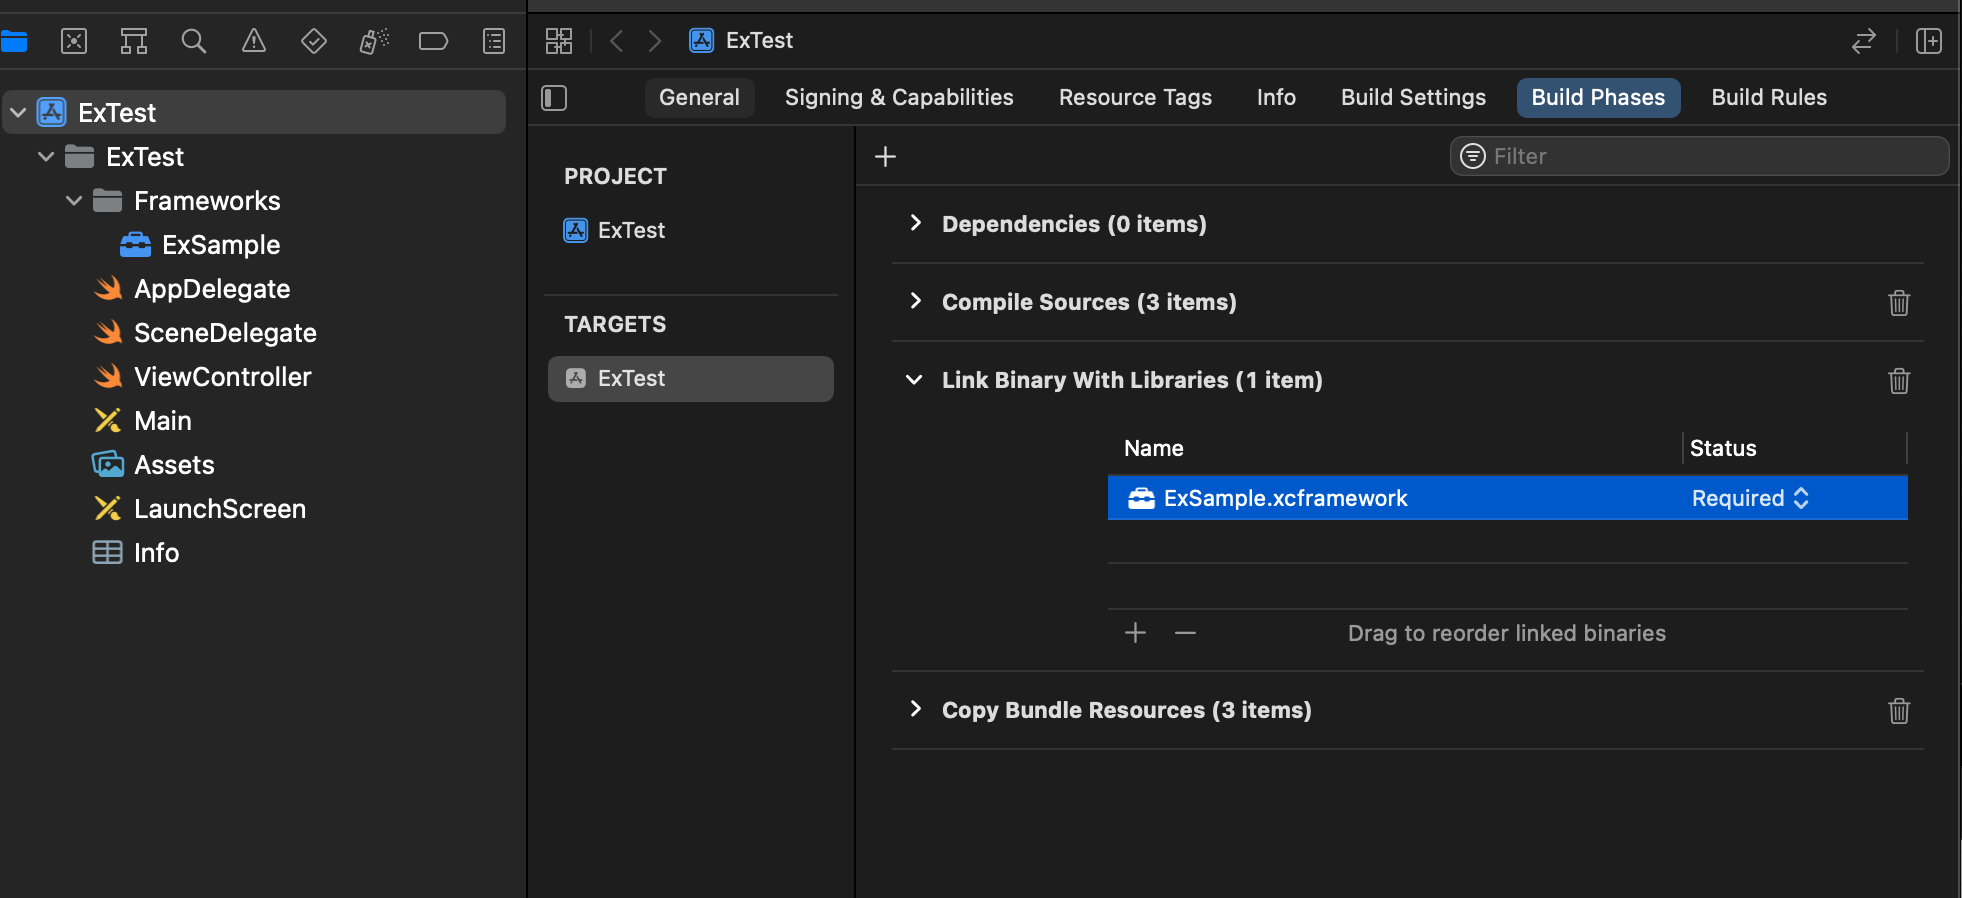Open the Resource Tags tab
1962x898 pixels.
tap(1135, 98)
